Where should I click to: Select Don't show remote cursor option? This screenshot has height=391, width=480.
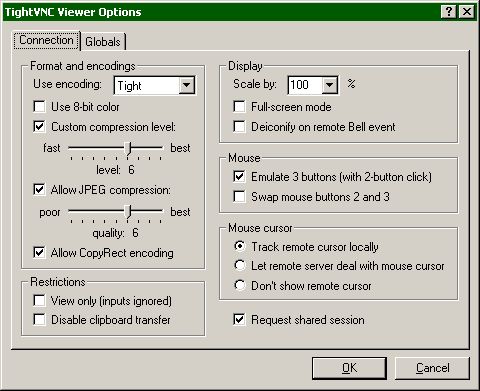(239, 285)
